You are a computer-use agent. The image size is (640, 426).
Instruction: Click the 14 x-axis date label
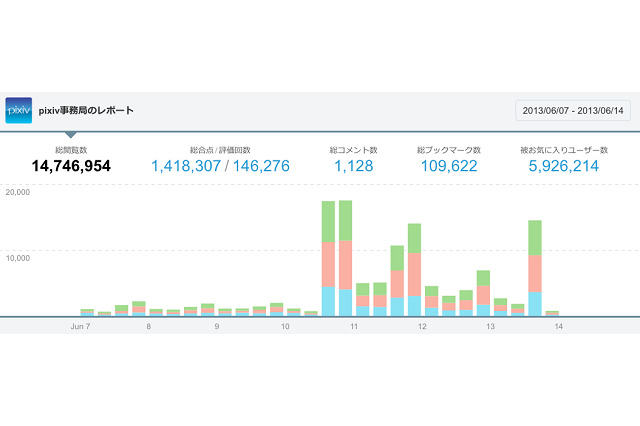point(558,326)
